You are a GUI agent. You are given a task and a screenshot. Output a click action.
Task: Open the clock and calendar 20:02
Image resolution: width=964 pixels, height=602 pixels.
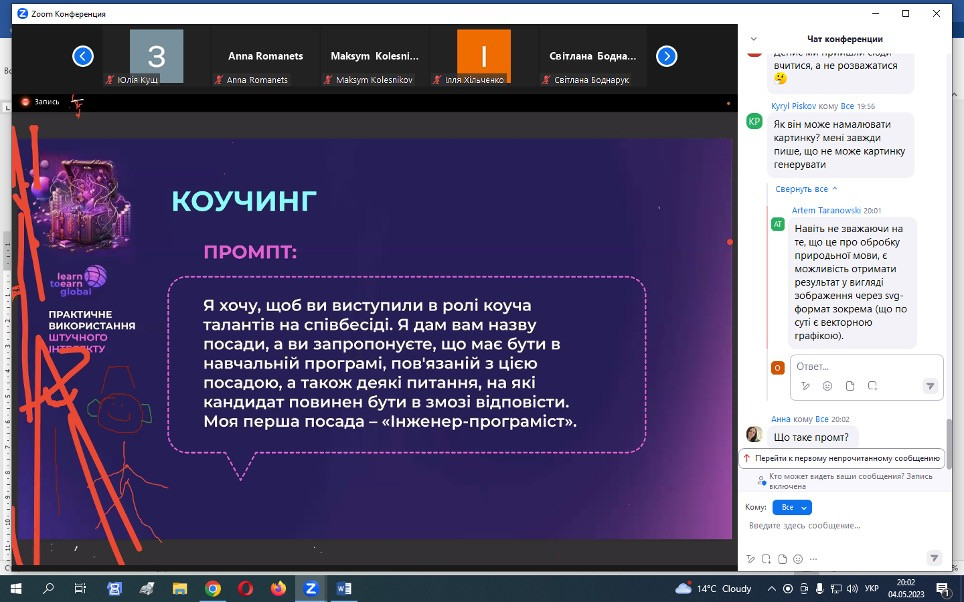tap(906, 588)
